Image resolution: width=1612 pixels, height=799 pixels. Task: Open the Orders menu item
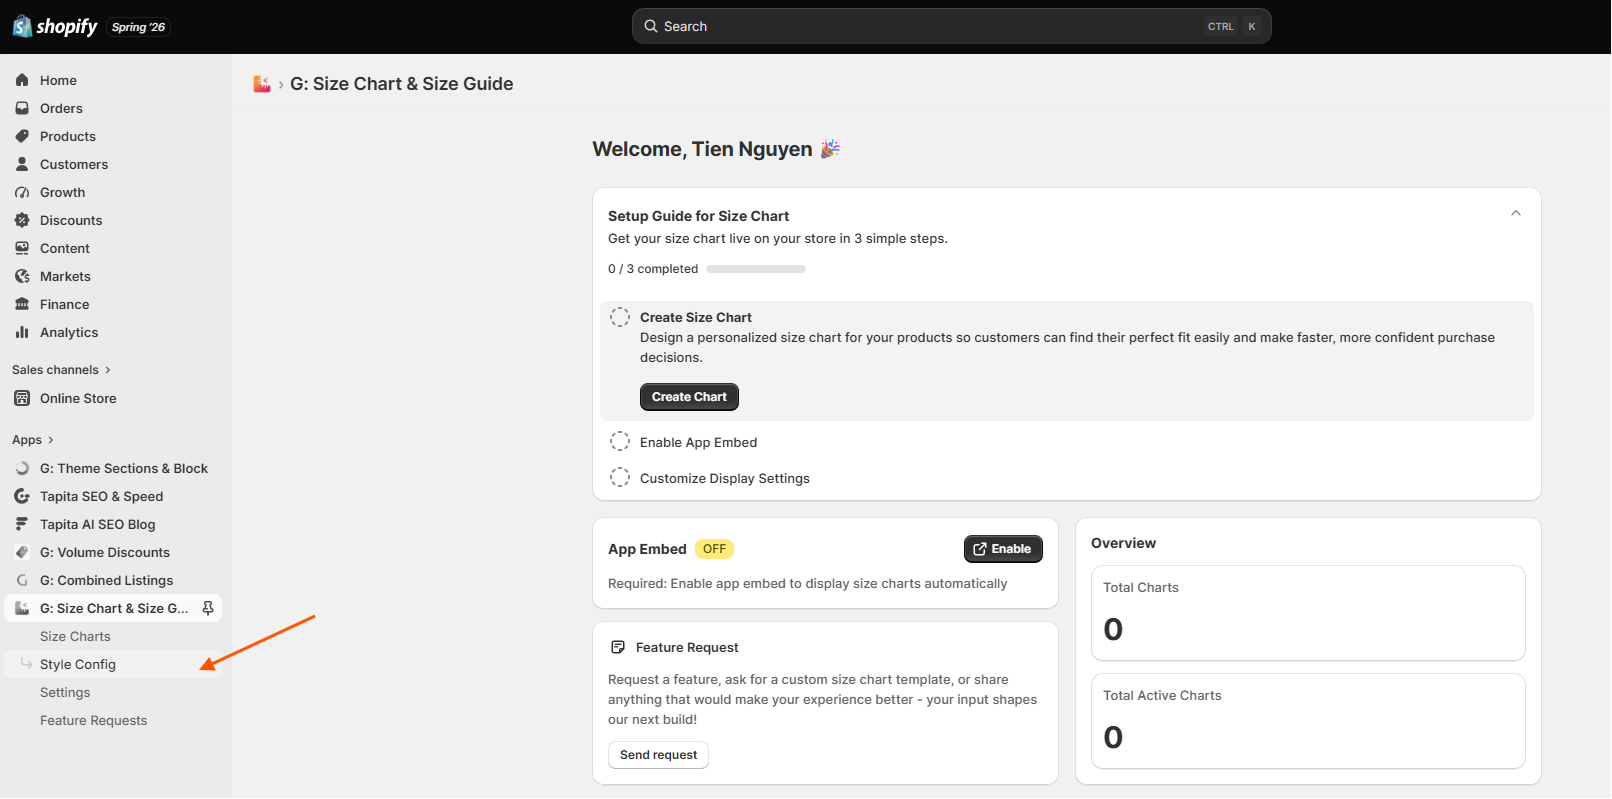113,108
